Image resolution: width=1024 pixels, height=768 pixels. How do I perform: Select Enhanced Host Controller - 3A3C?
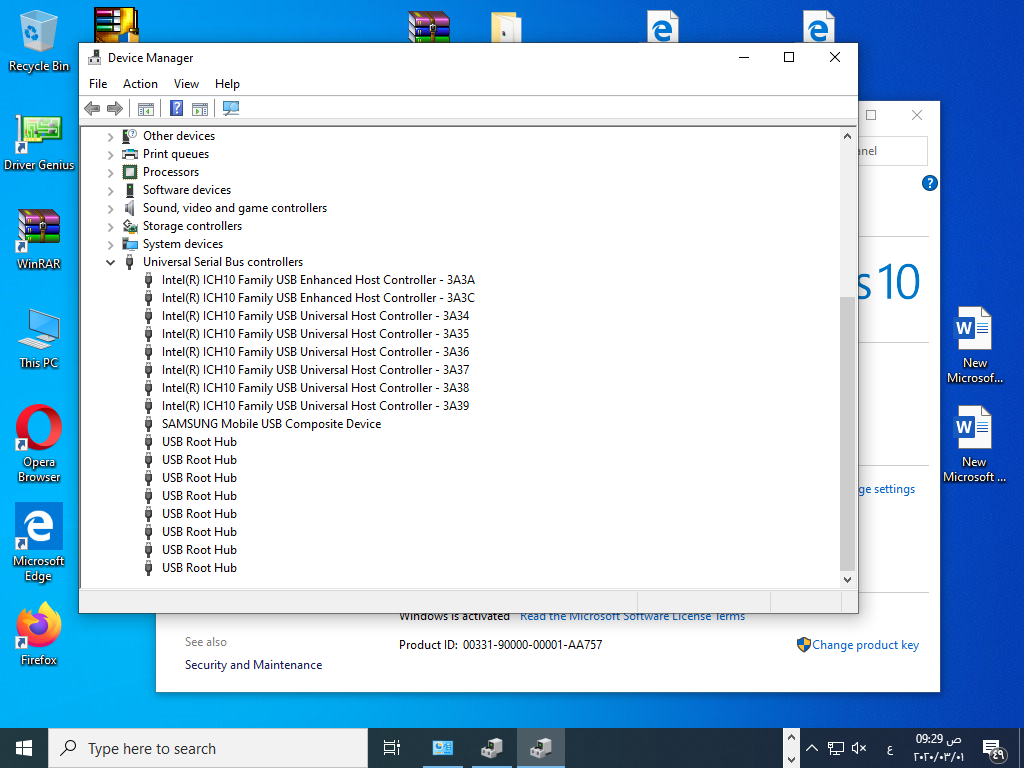[x=318, y=298]
